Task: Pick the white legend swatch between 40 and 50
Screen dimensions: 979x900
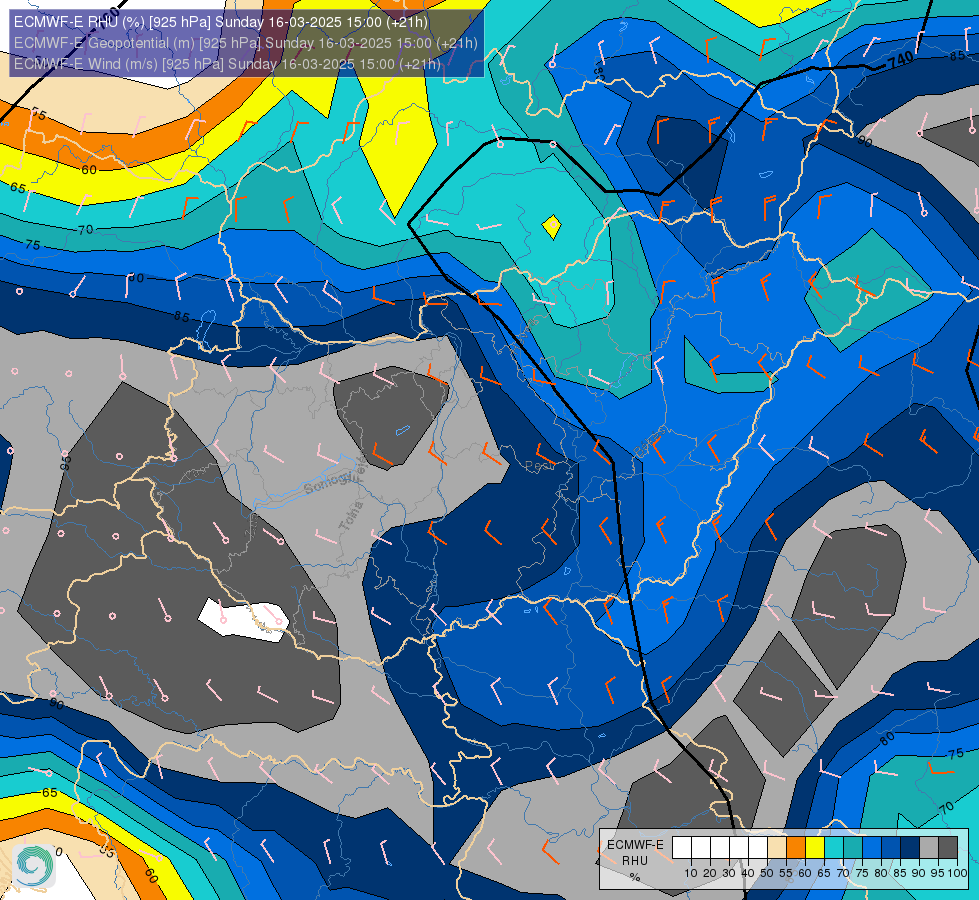Action: (758, 848)
